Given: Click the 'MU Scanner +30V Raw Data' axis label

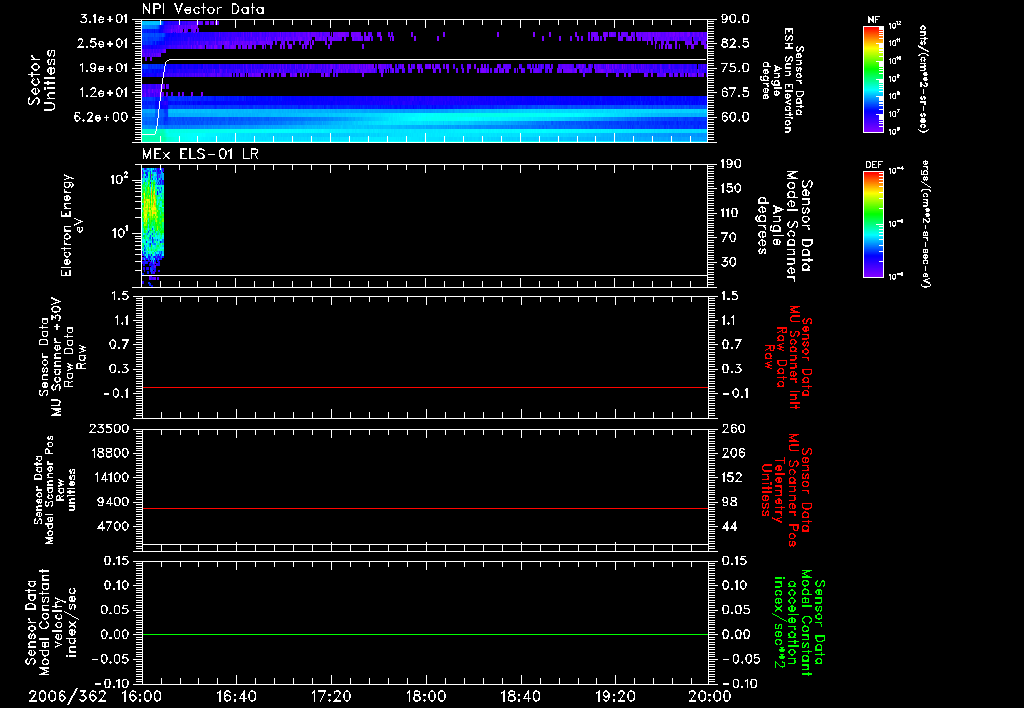Looking at the screenshot, I should coord(62,357).
